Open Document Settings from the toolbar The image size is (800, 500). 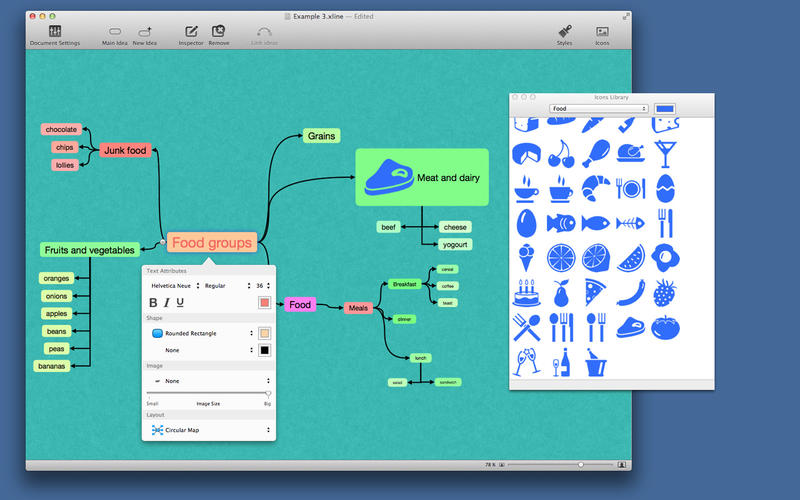coord(55,32)
